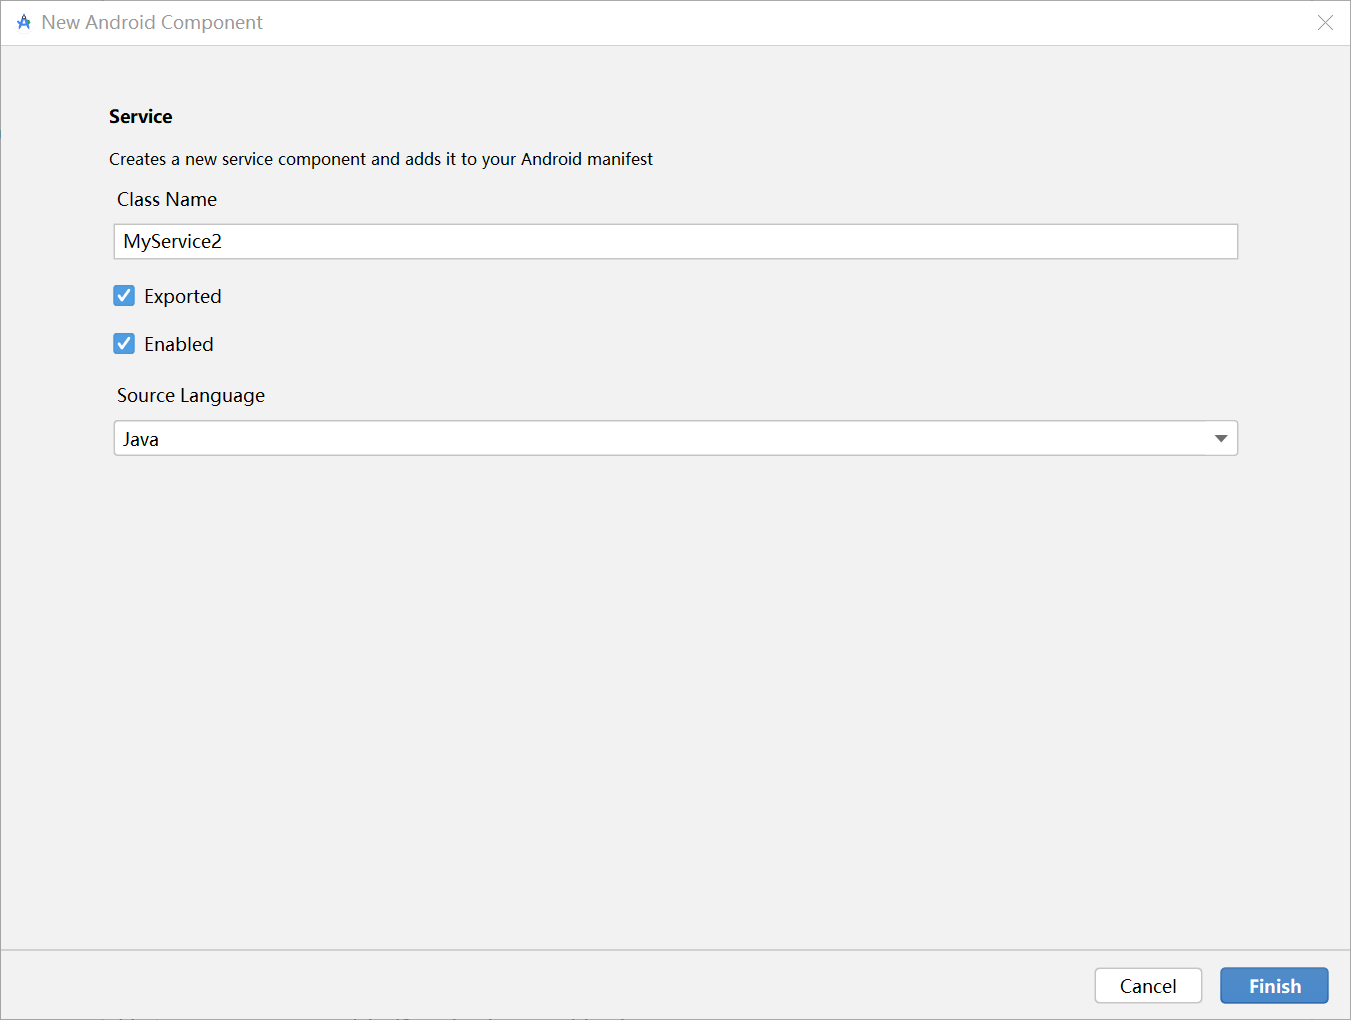
Task: Click the Exported checkbox label text
Action: click(x=183, y=297)
